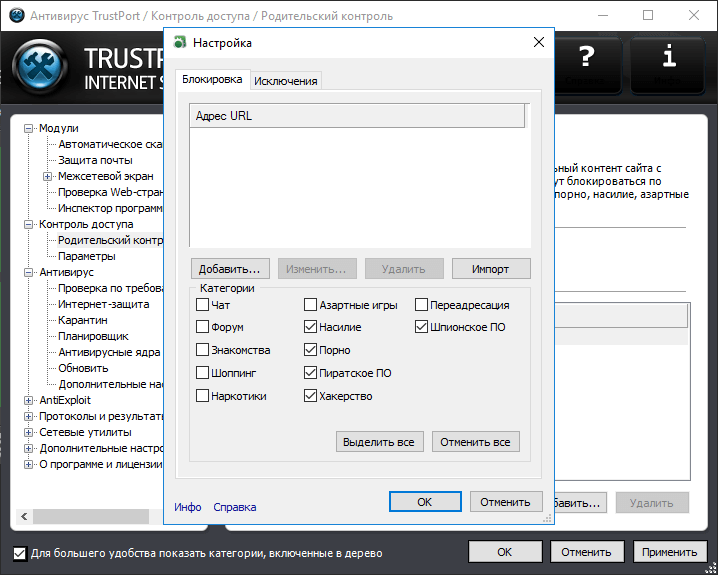Uncheck the Шпионское ПО checkbox
This screenshot has width=718, height=575.
click(x=421, y=327)
